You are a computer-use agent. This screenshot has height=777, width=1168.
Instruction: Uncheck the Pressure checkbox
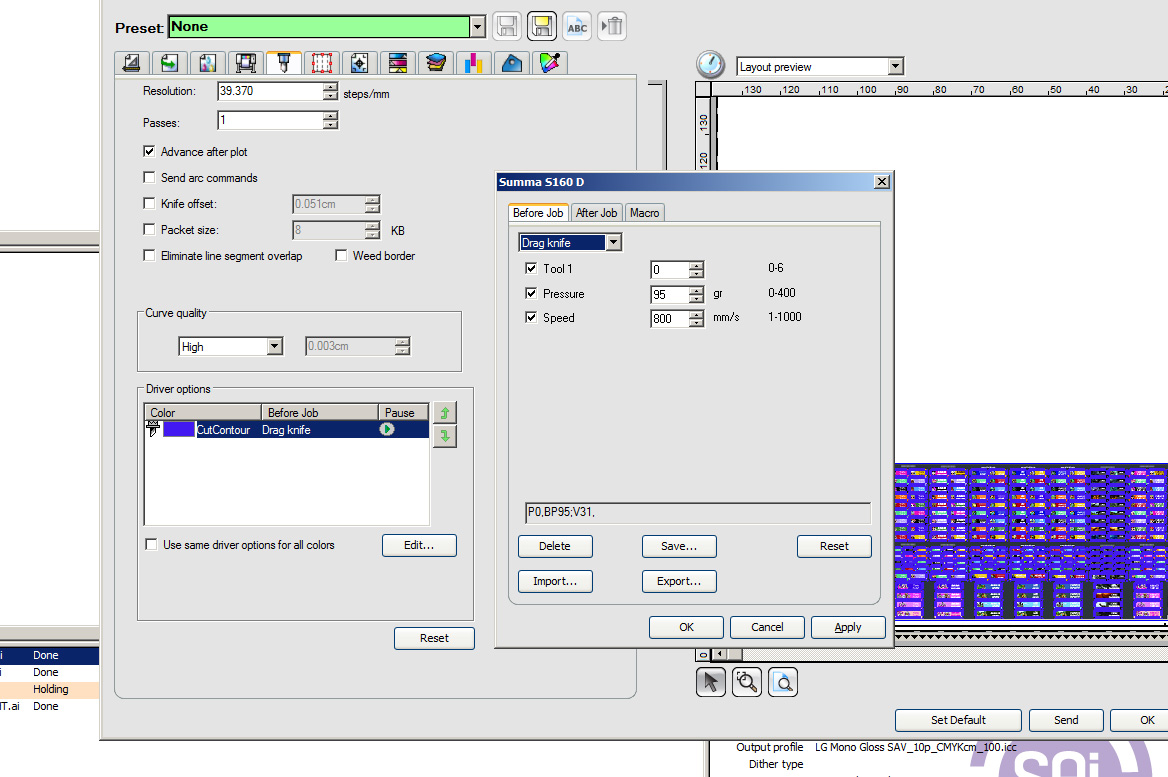tap(531, 294)
